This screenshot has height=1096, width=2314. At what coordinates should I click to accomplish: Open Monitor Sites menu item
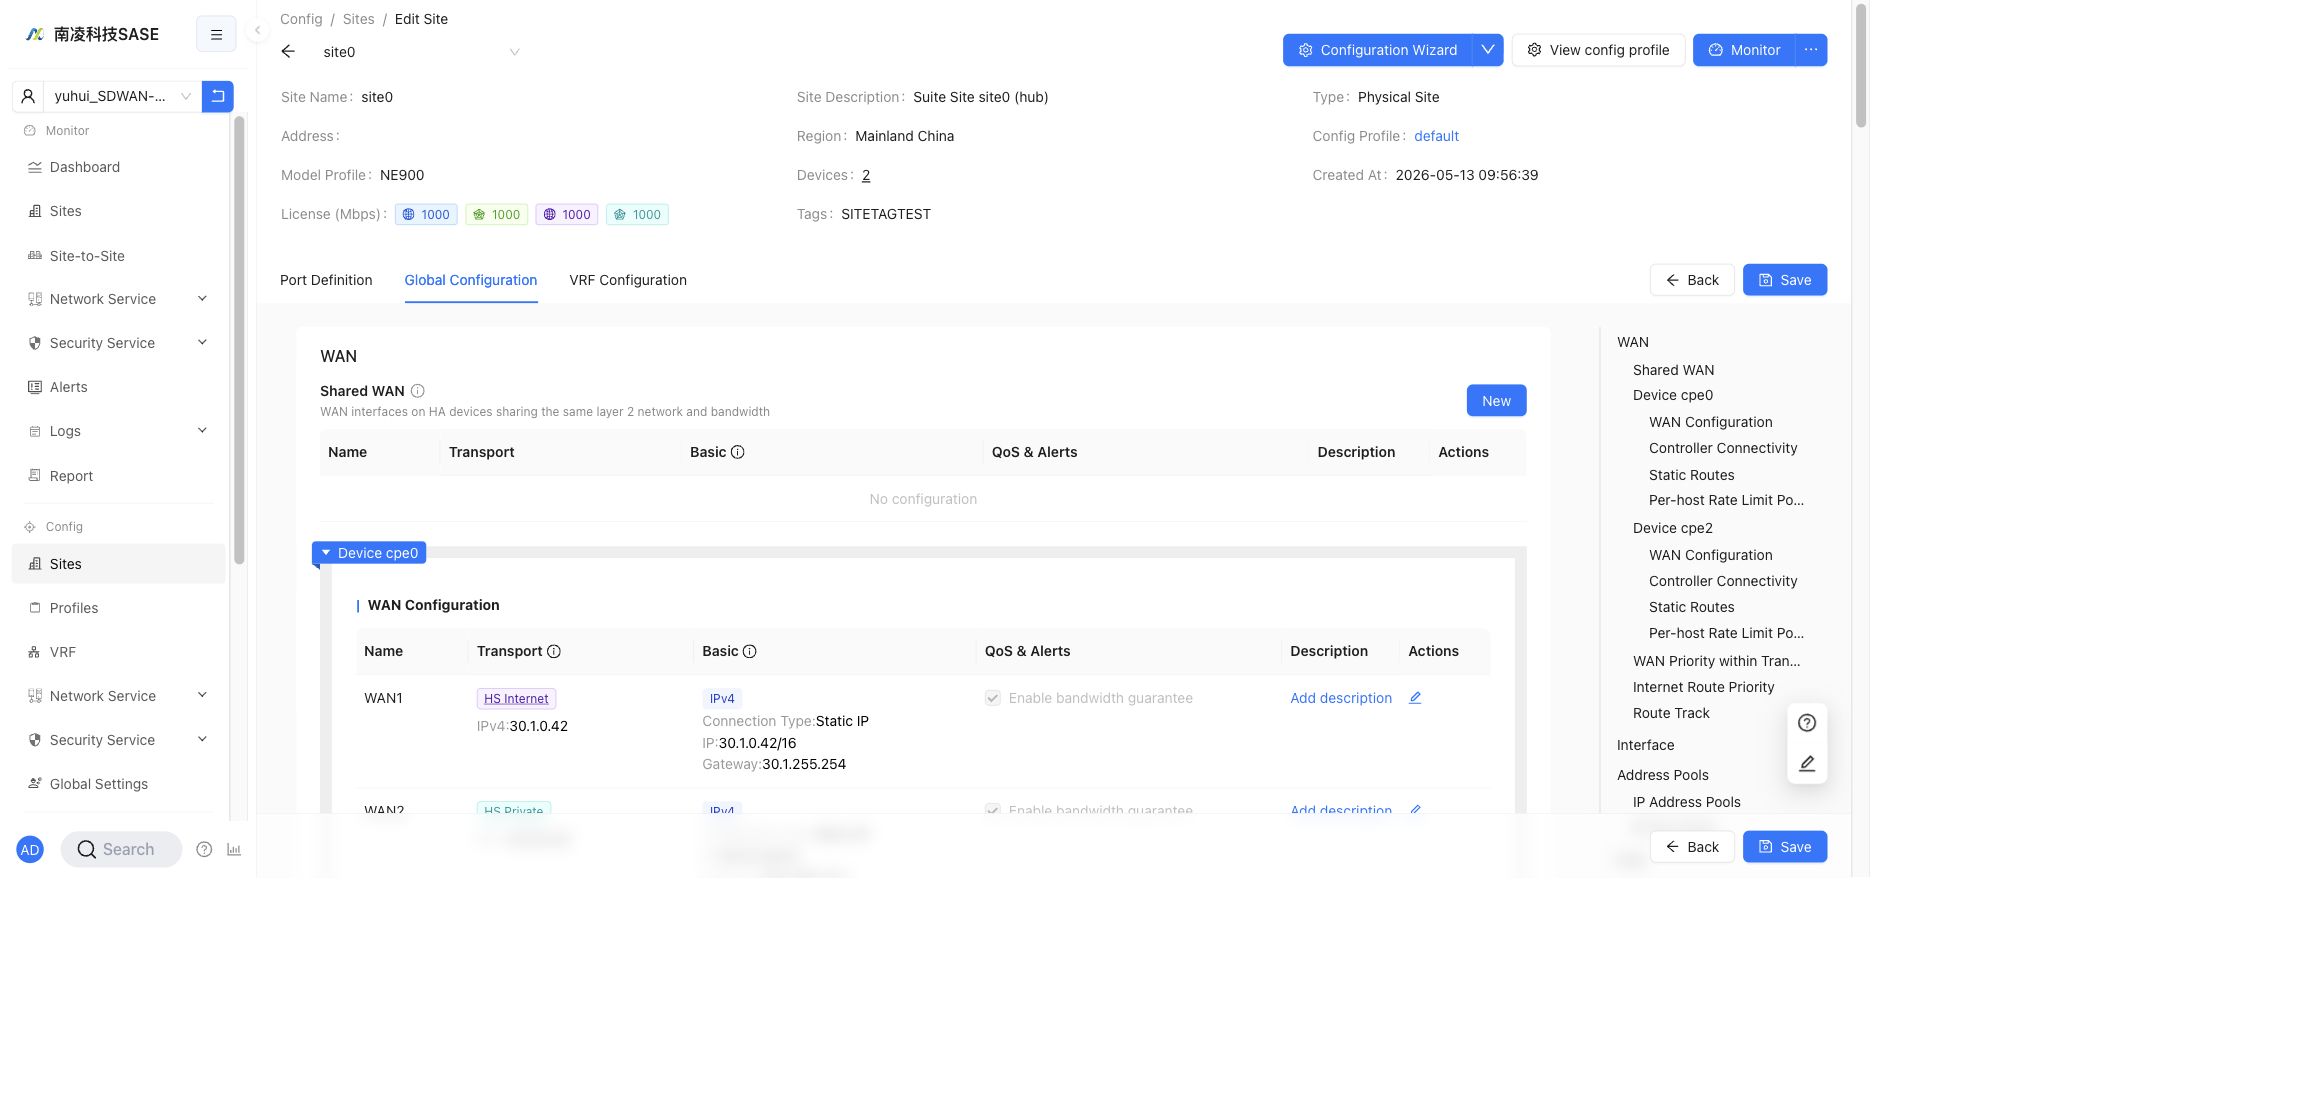coord(119,211)
